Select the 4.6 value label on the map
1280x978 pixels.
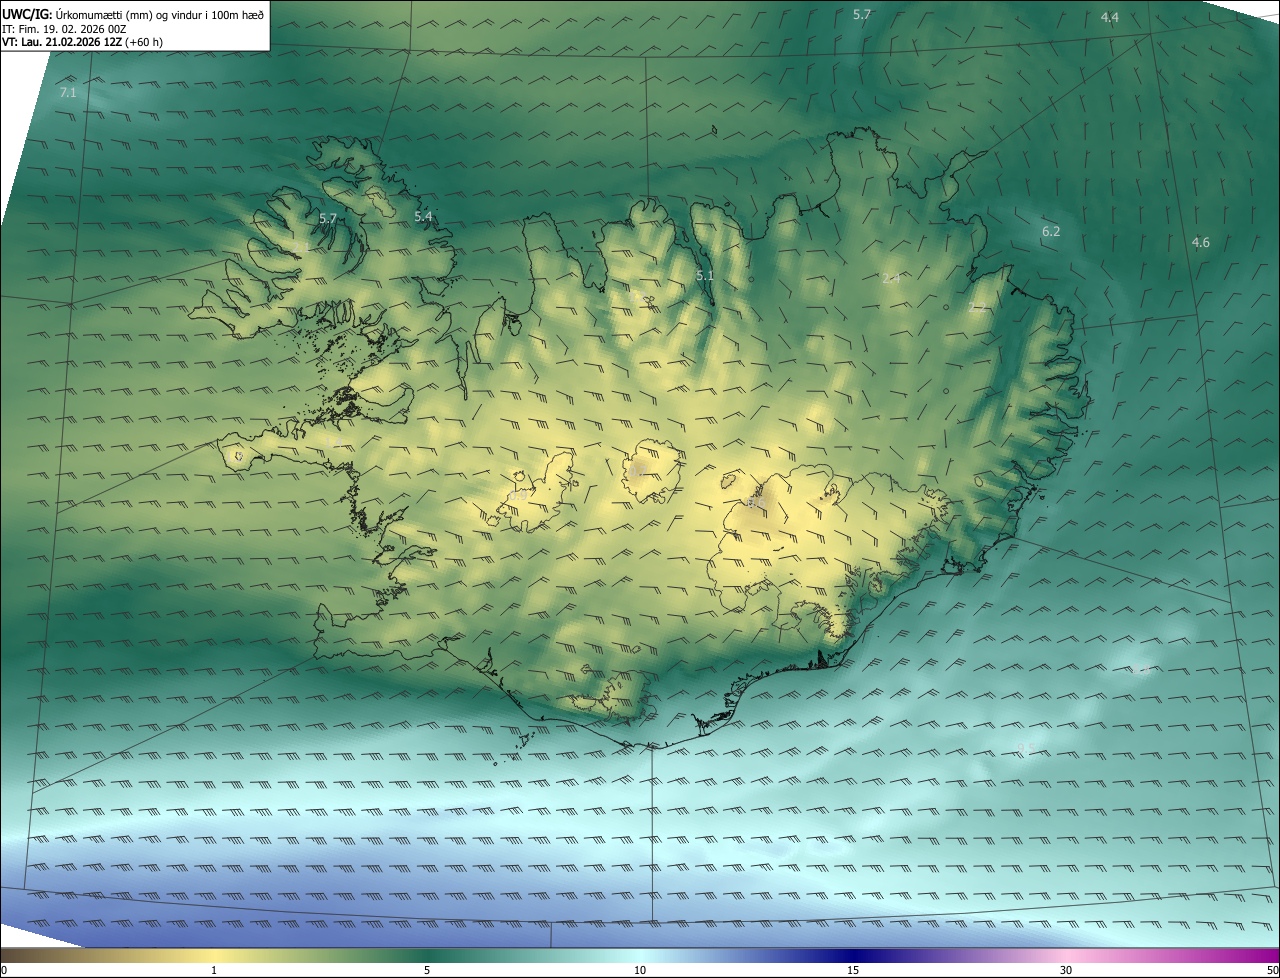point(1201,242)
